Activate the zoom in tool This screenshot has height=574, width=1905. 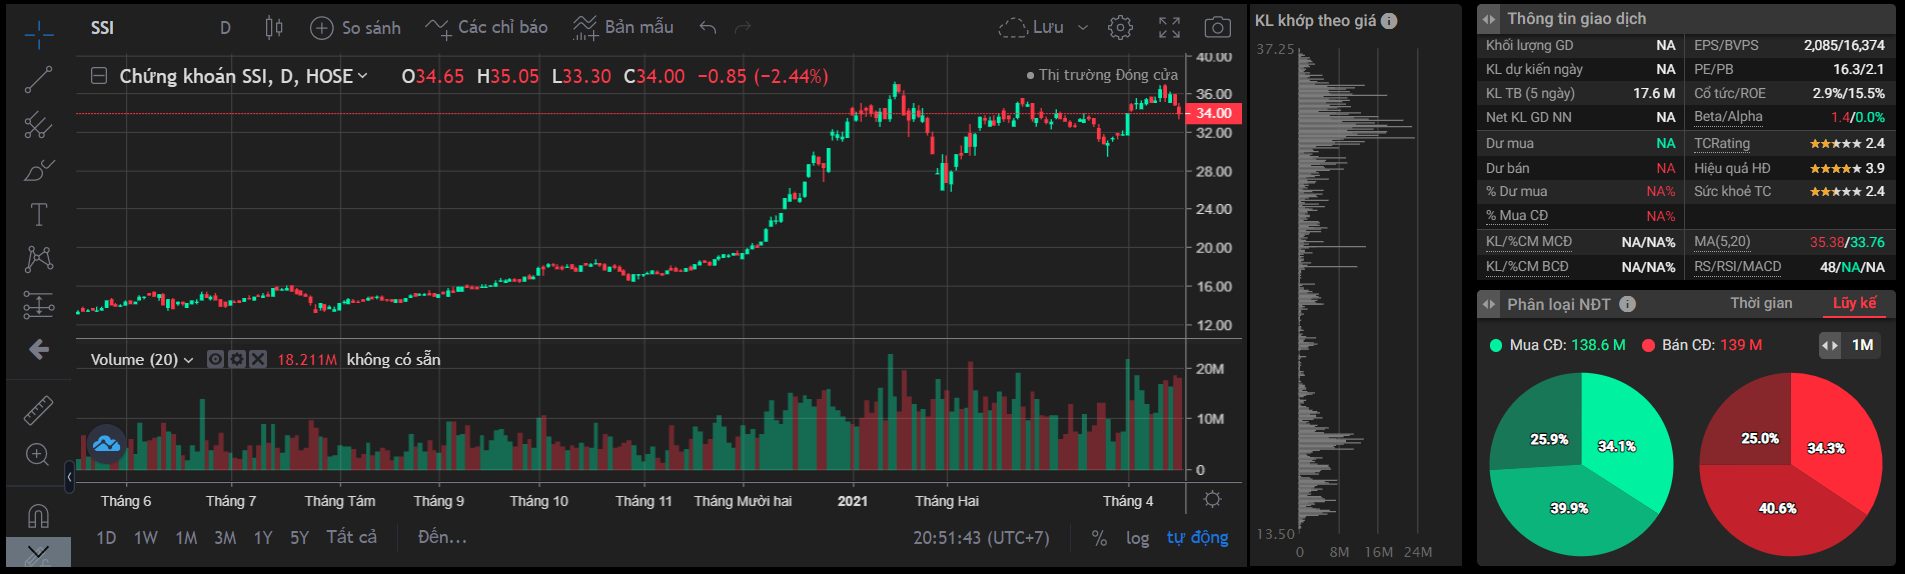(x=38, y=455)
